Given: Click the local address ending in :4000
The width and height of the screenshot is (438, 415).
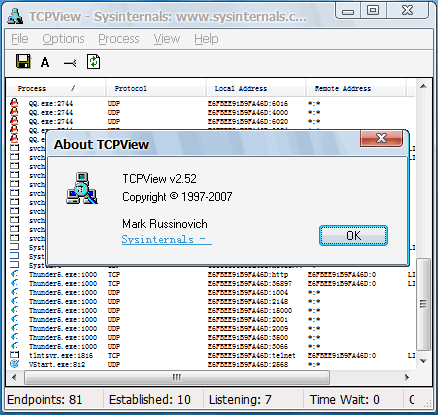Looking at the screenshot, I should click(x=248, y=113).
